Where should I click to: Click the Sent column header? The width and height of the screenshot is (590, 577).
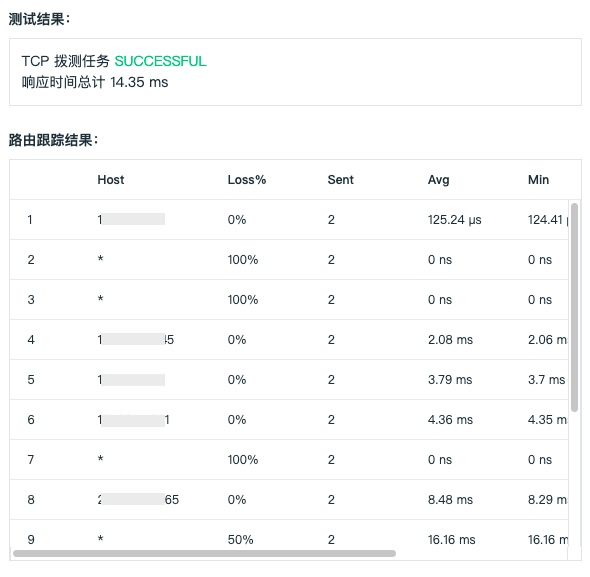pos(341,180)
